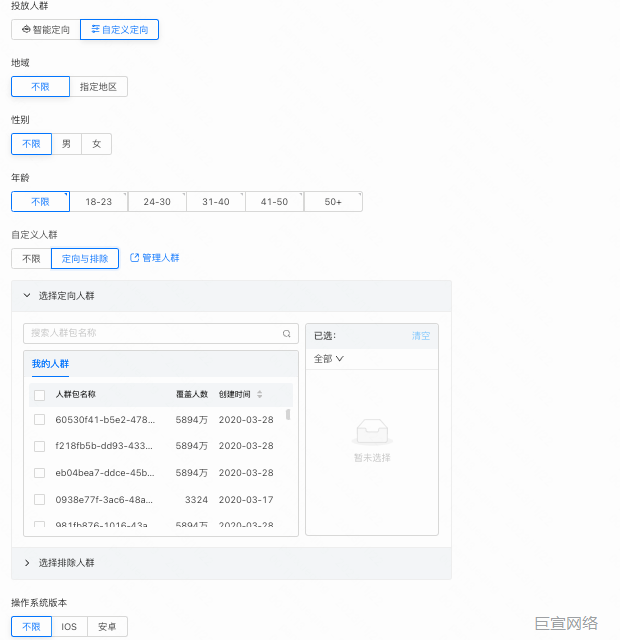Set gender to 女
The image size is (620, 640).
[96, 144]
